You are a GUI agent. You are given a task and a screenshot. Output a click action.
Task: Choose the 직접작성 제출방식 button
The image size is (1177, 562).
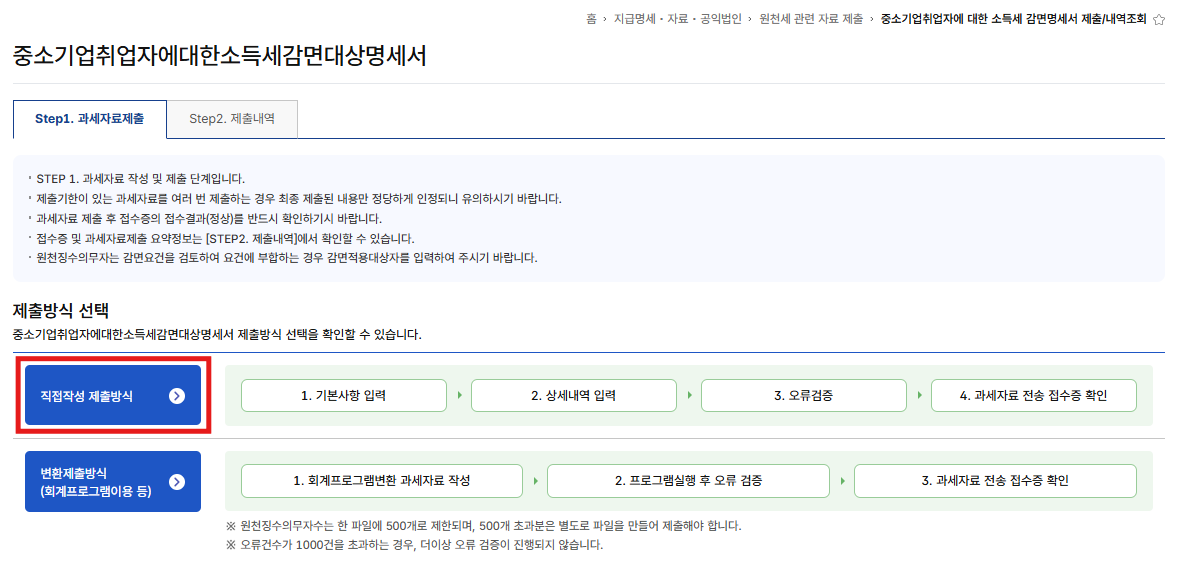(x=113, y=395)
